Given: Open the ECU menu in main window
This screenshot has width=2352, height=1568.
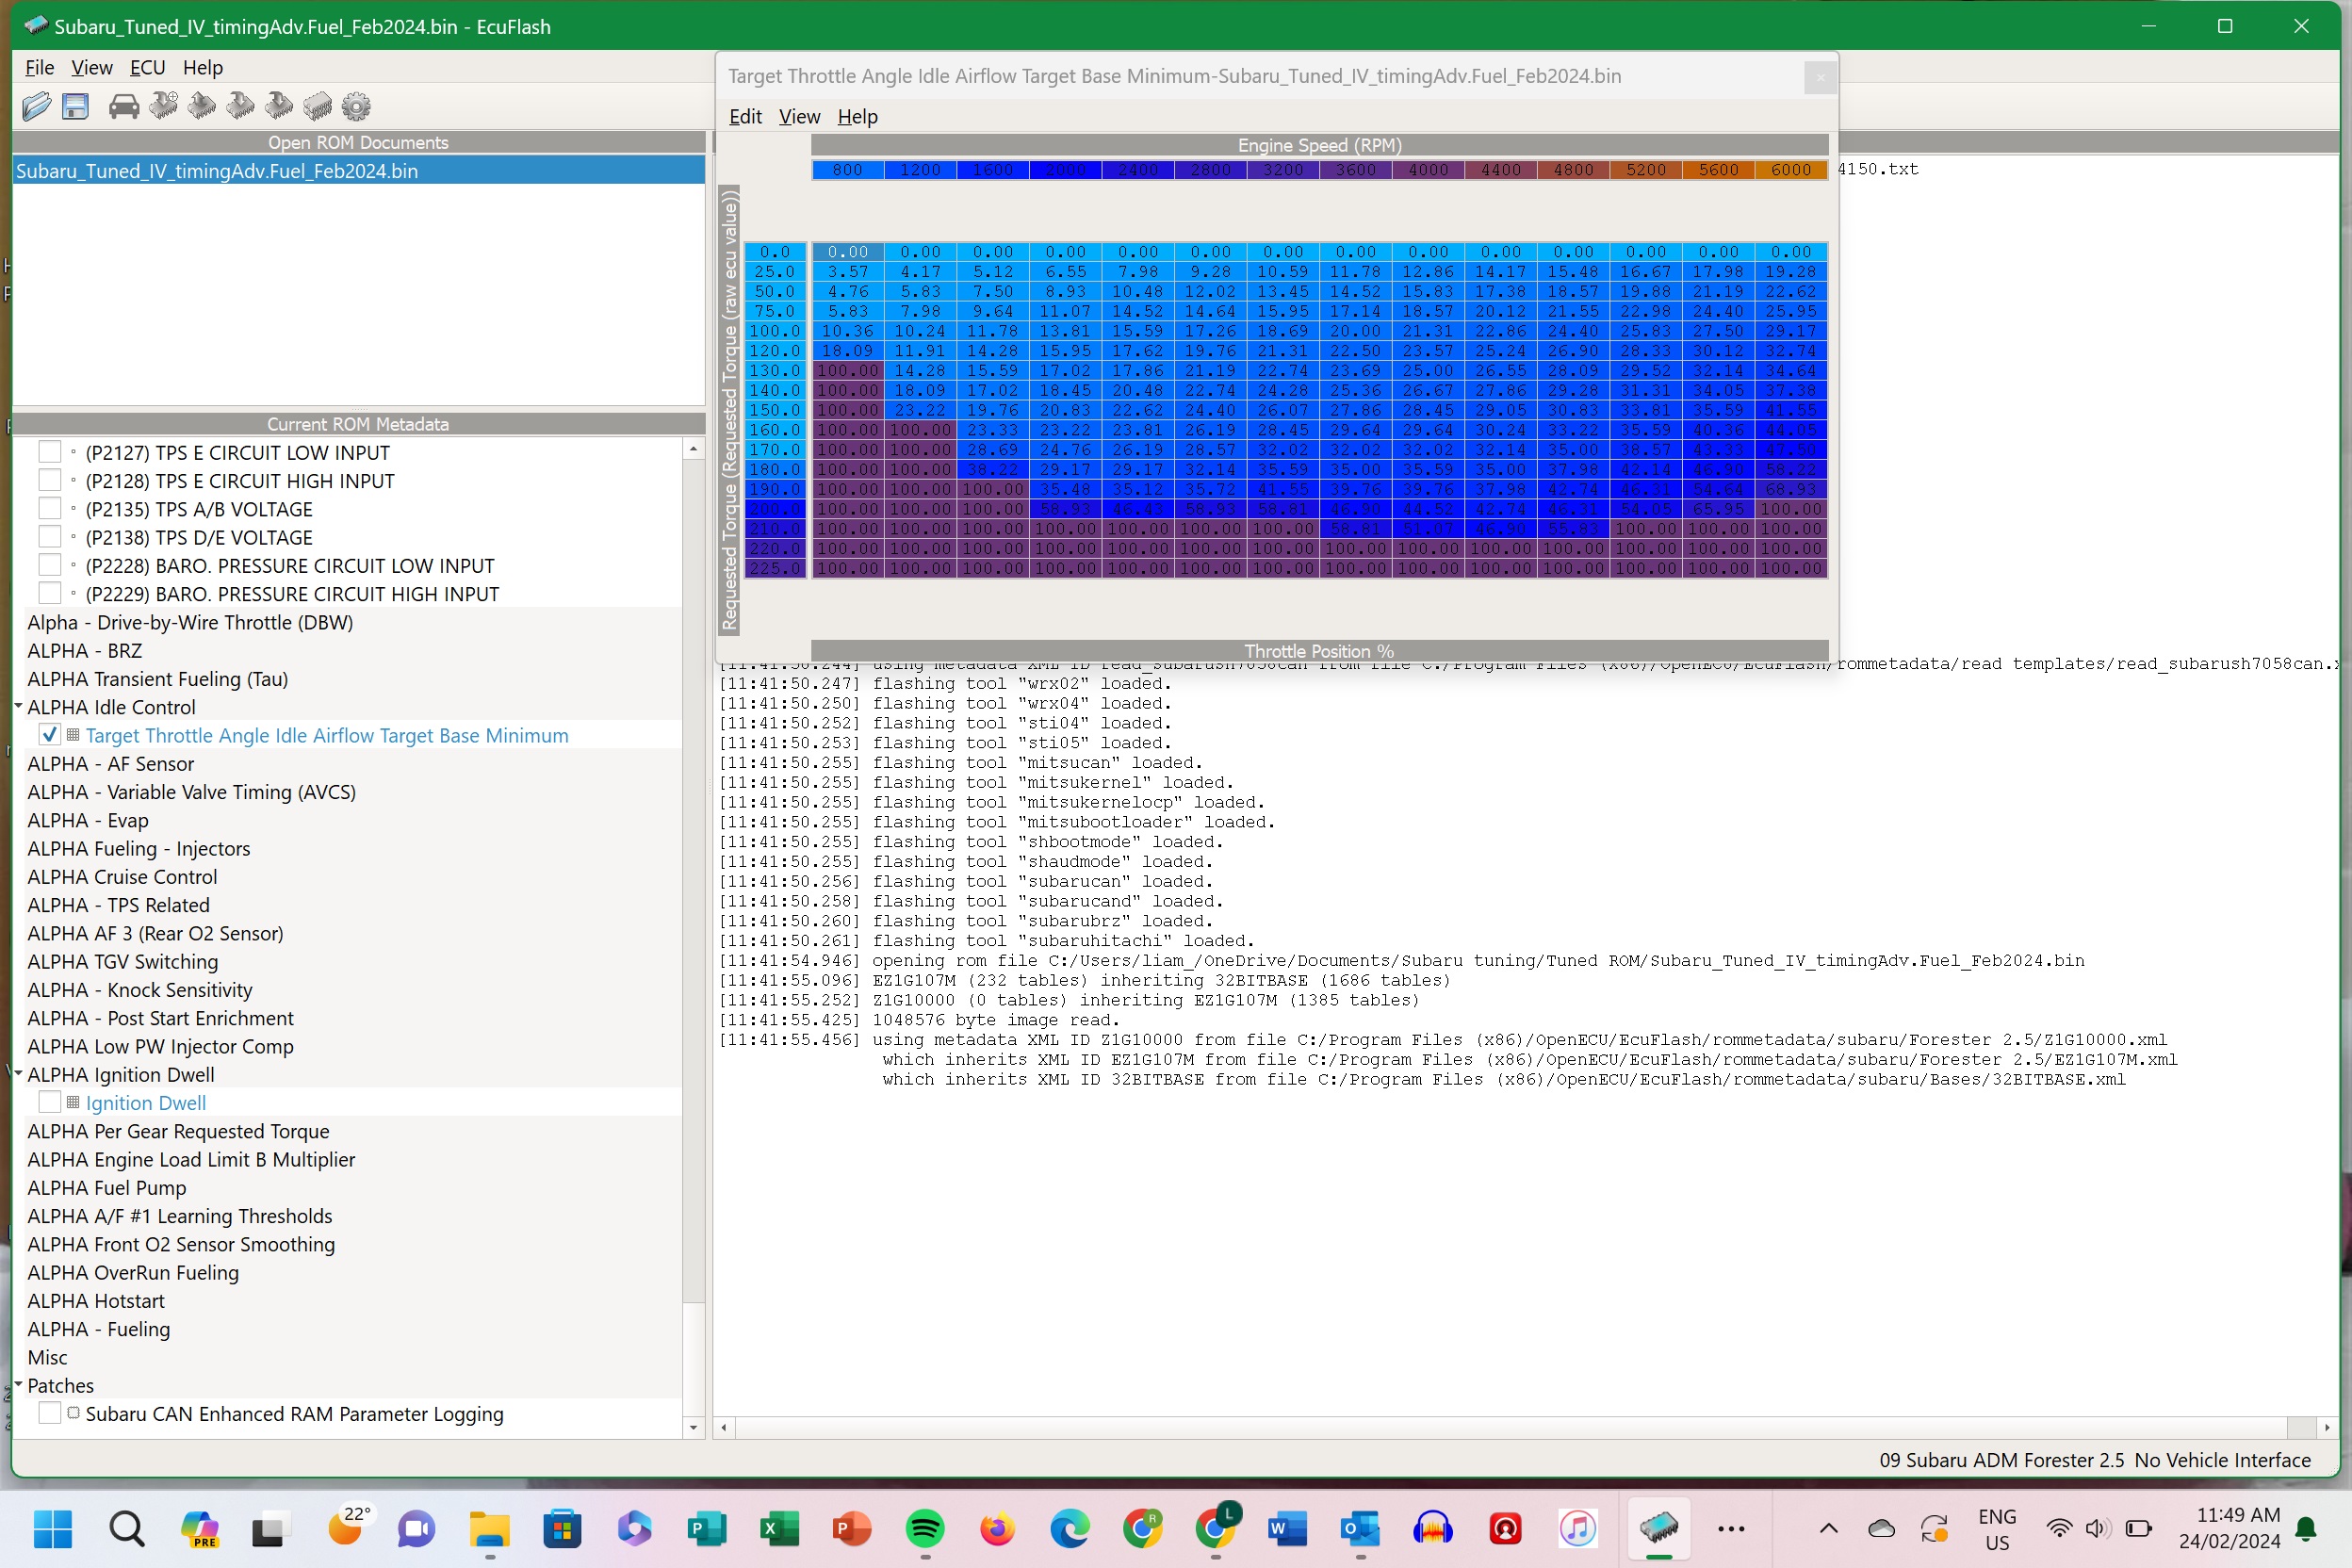Looking at the screenshot, I should point(147,67).
